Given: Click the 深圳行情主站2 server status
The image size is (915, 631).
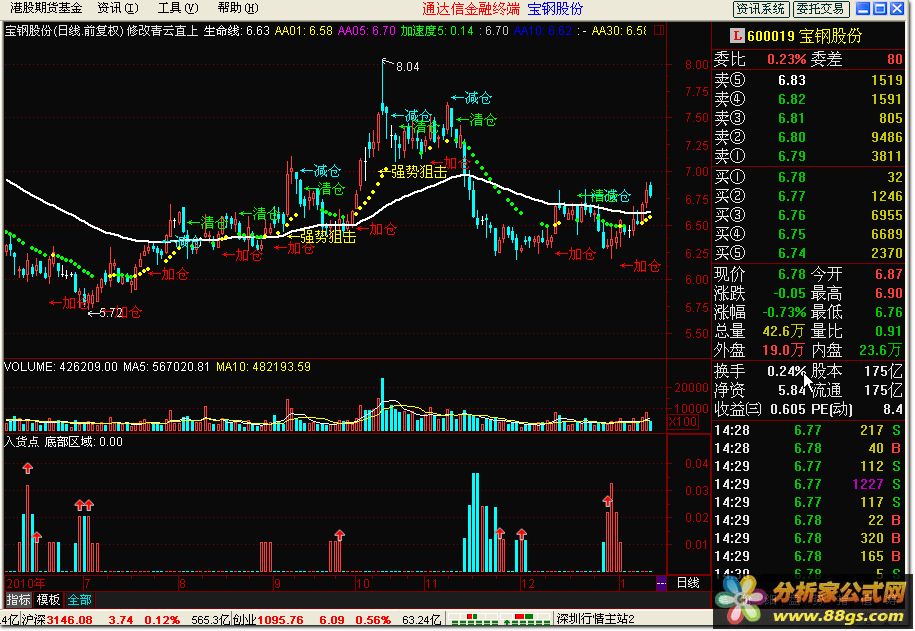Looking at the screenshot, I should pyautogui.click(x=595, y=619).
